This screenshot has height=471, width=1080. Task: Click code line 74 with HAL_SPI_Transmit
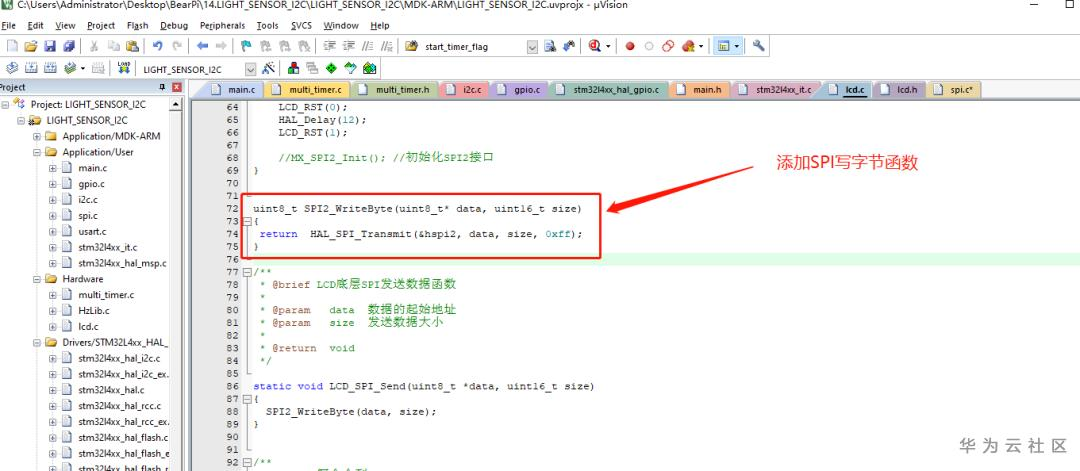420,234
